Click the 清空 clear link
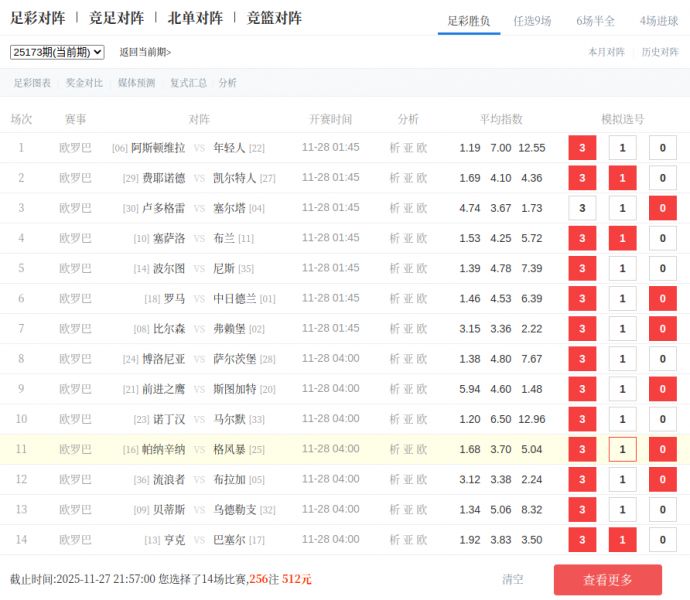The width and height of the screenshot is (690, 600). (512, 579)
